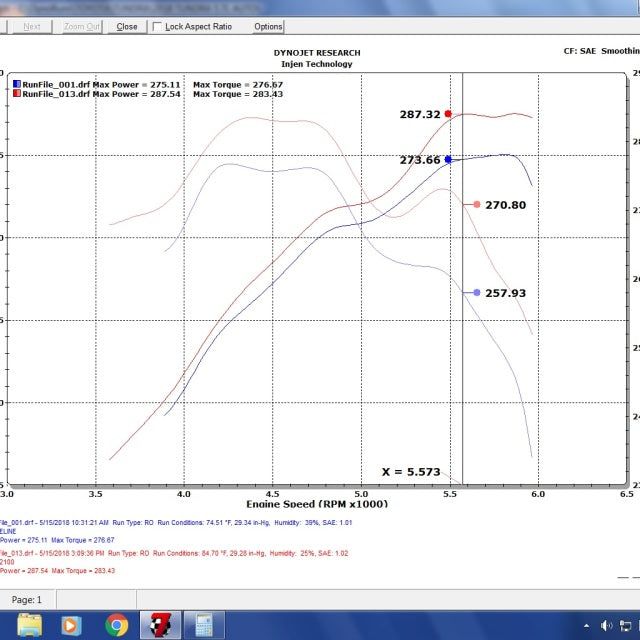
Task: Toggle the Lock Aspect Ratio checkbox
Action: coord(157,27)
